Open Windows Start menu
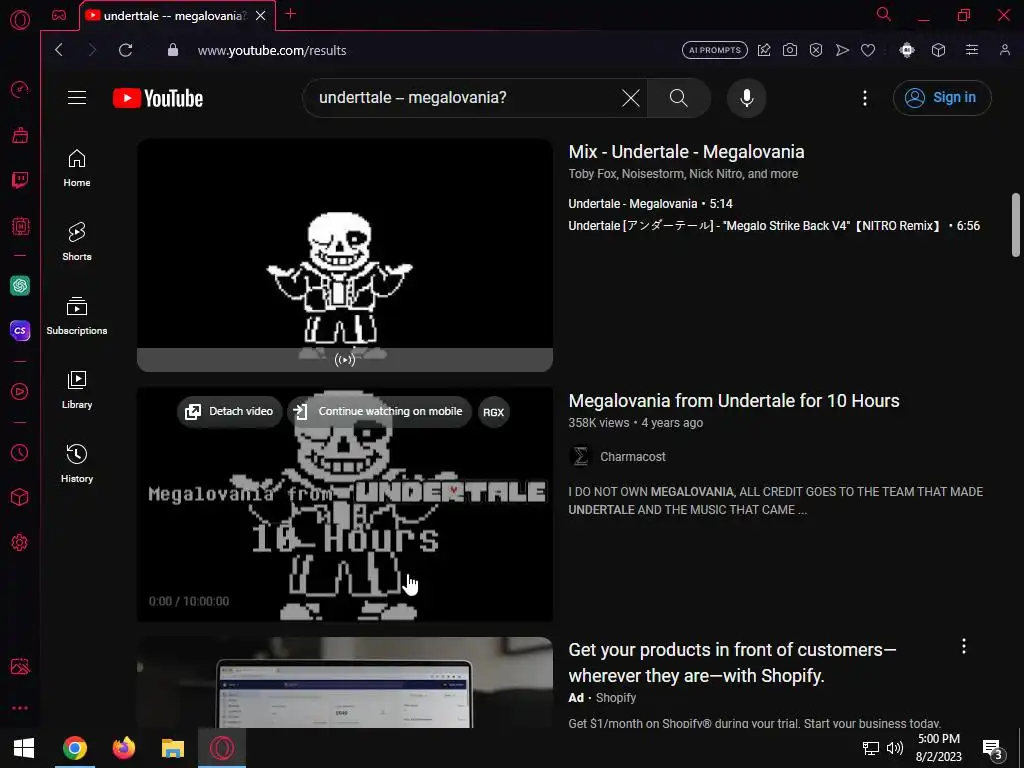The height and width of the screenshot is (768, 1024). (x=24, y=748)
